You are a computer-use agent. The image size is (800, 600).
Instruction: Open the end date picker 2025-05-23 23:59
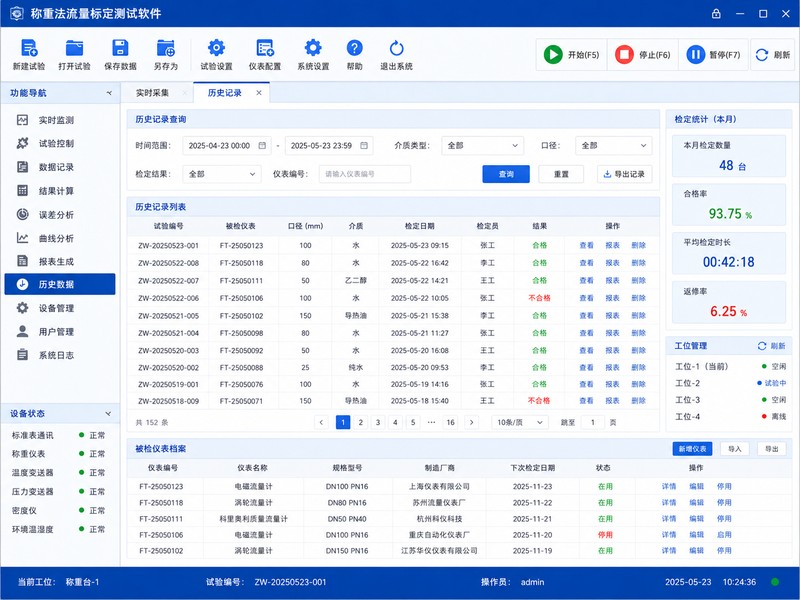[x=329, y=145]
